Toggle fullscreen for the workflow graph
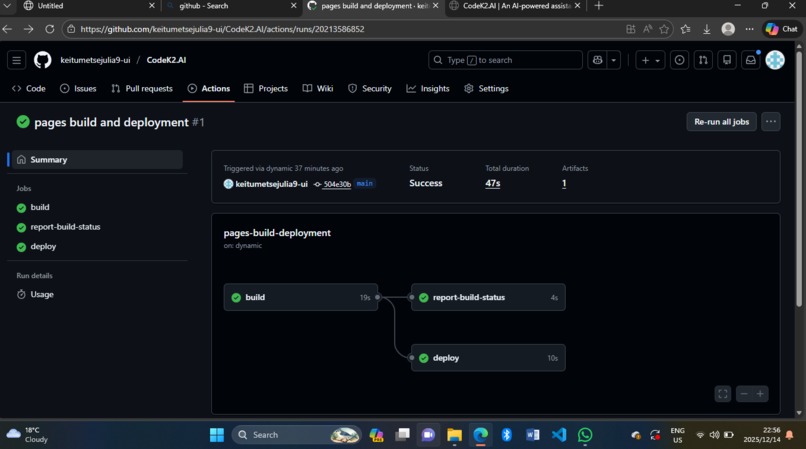Screen dimensions: 806x449 point(723,394)
